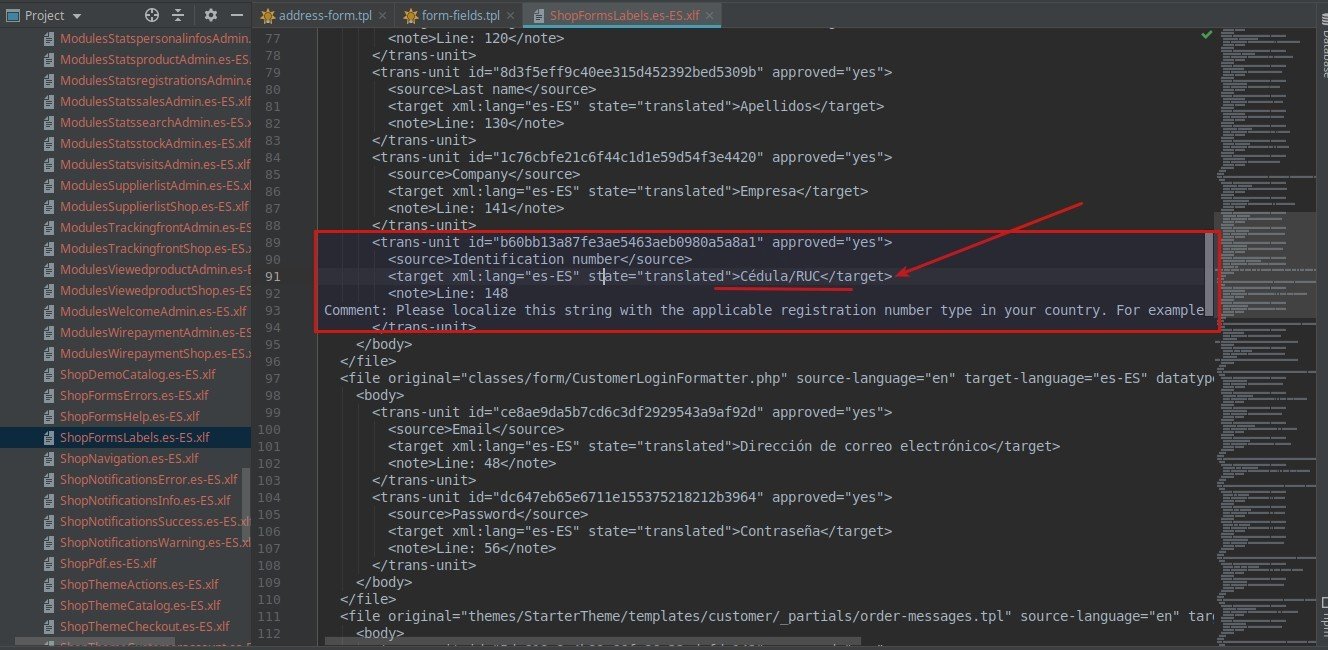This screenshot has width=1328, height=650.
Task: Open Project panel settings gear
Action: 210,15
